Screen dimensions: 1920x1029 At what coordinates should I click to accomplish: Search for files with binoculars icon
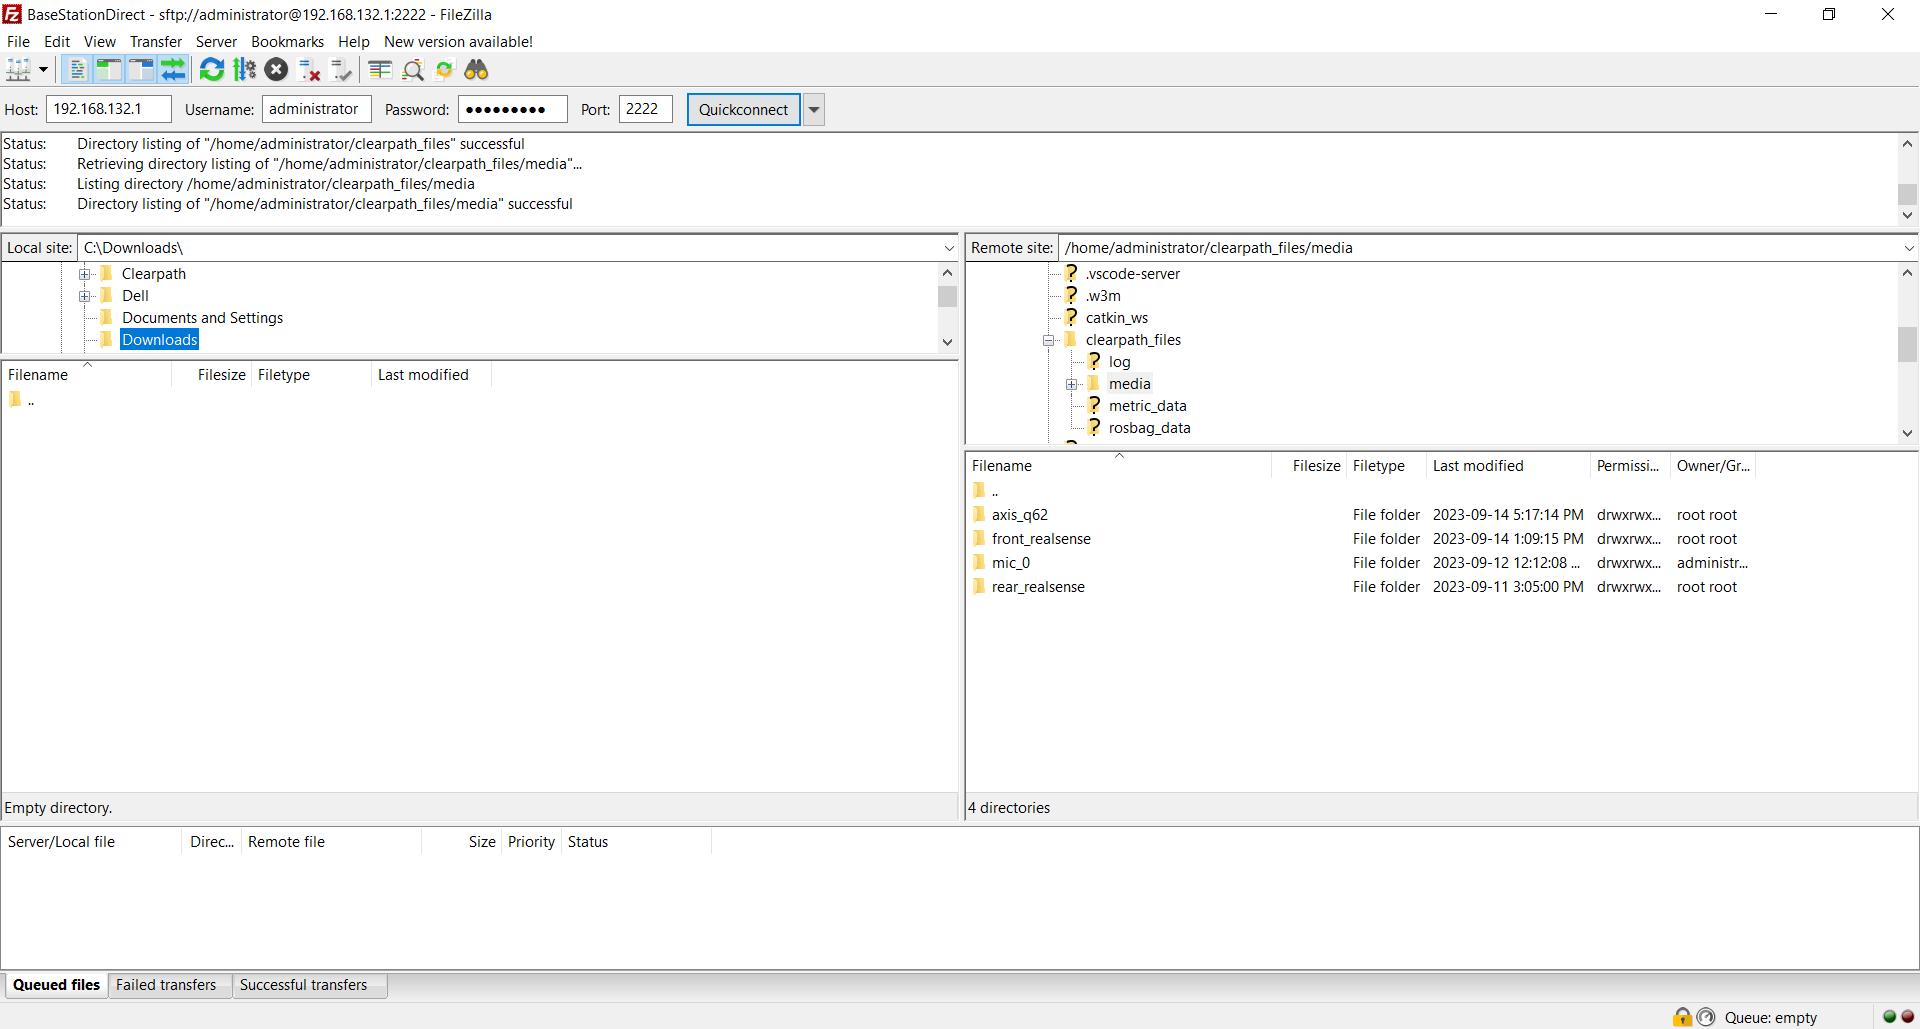[477, 70]
